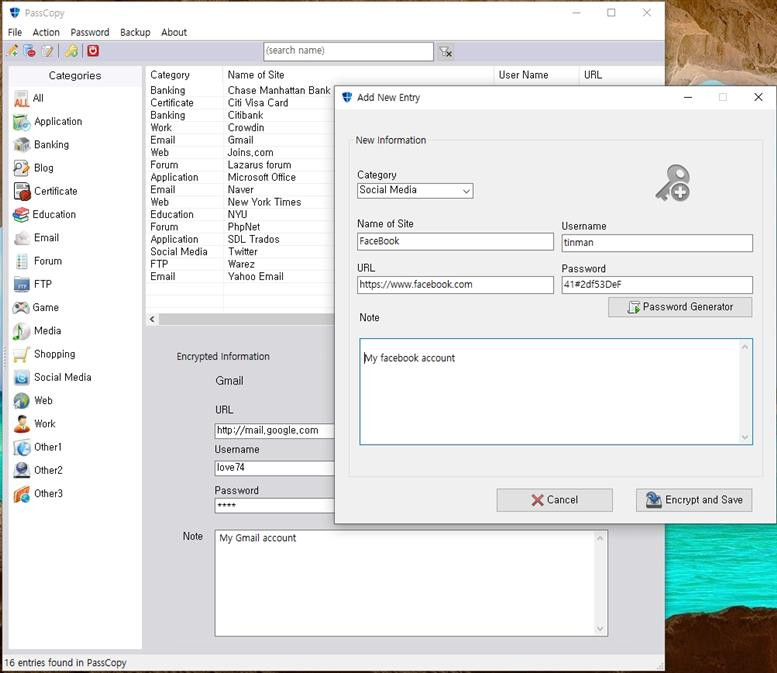Click the Password Generator button

pyautogui.click(x=680, y=307)
